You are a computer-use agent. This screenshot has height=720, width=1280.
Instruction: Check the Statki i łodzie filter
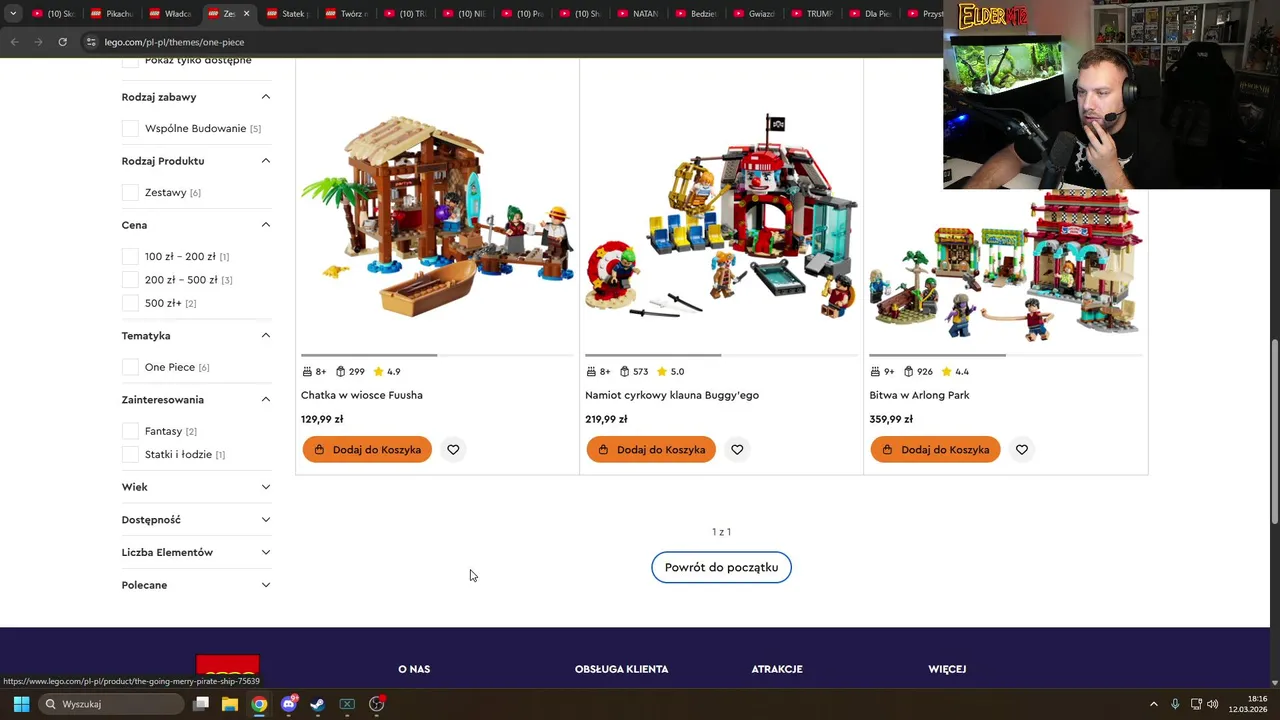click(x=130, y=454)
